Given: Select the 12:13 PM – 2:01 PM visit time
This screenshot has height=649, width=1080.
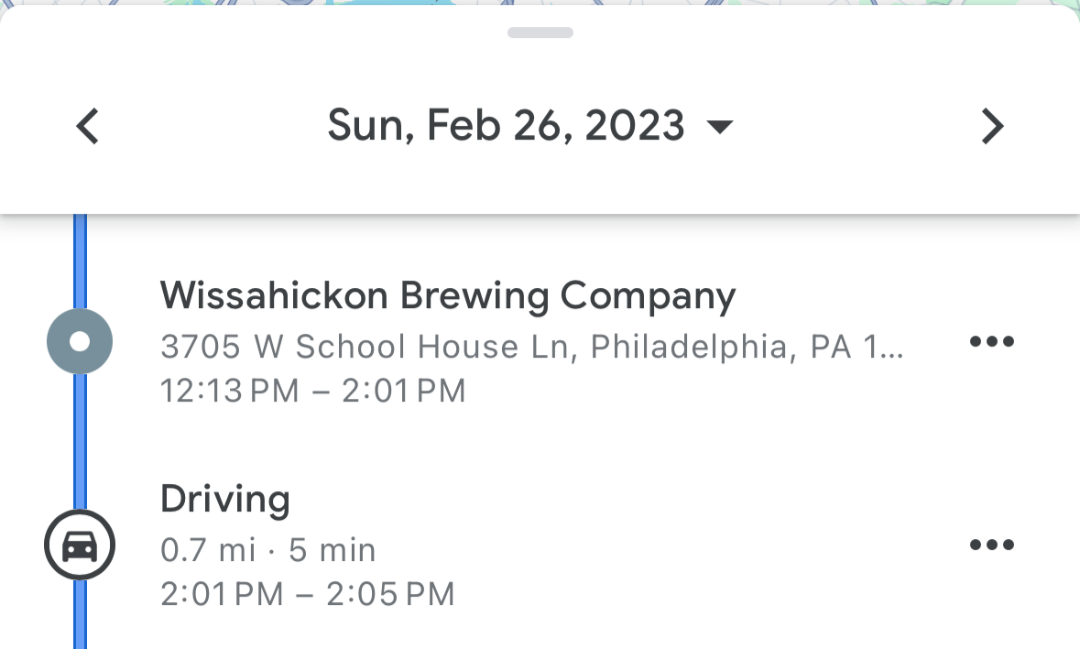Looking at the screenshot, I should point(313,390).
